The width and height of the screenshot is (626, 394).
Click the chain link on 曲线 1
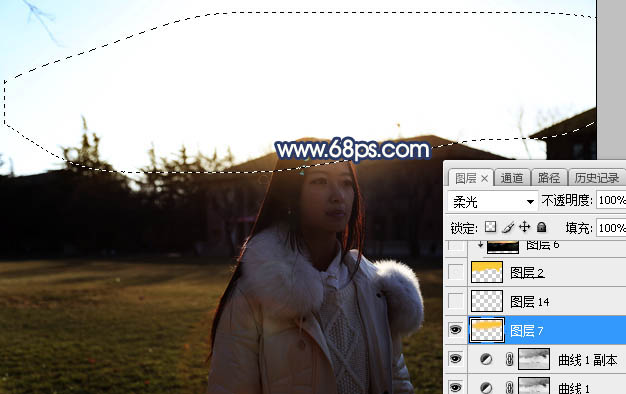[509, 387]
